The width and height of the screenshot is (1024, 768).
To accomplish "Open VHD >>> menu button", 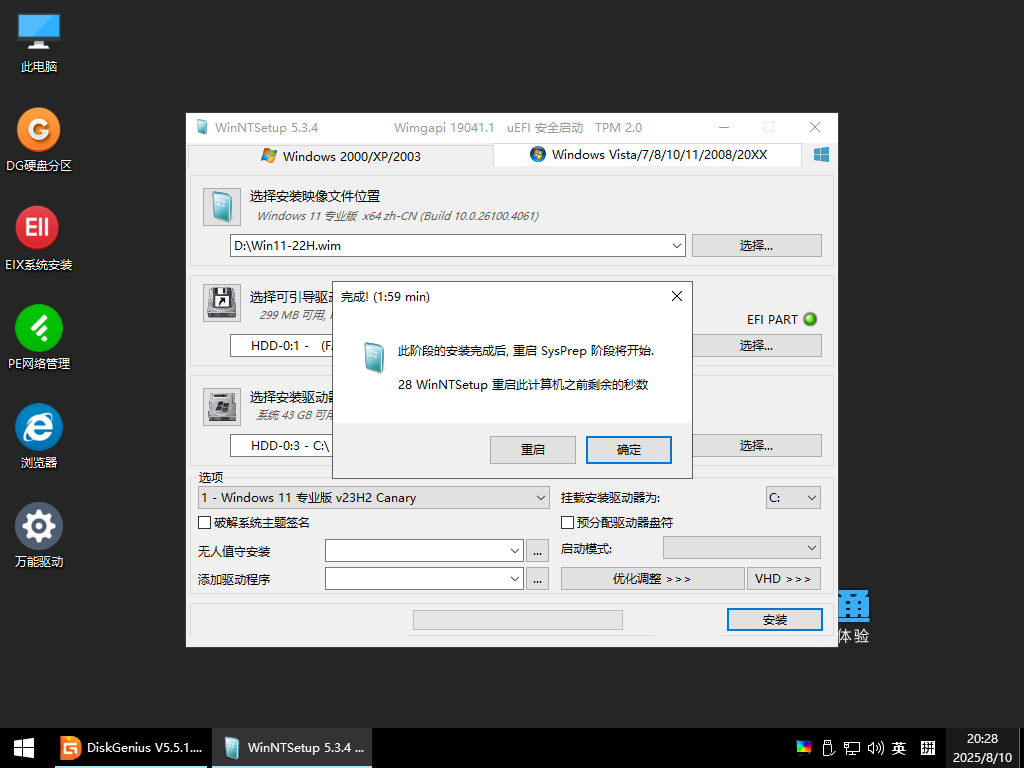I will [x=784, y=579].
